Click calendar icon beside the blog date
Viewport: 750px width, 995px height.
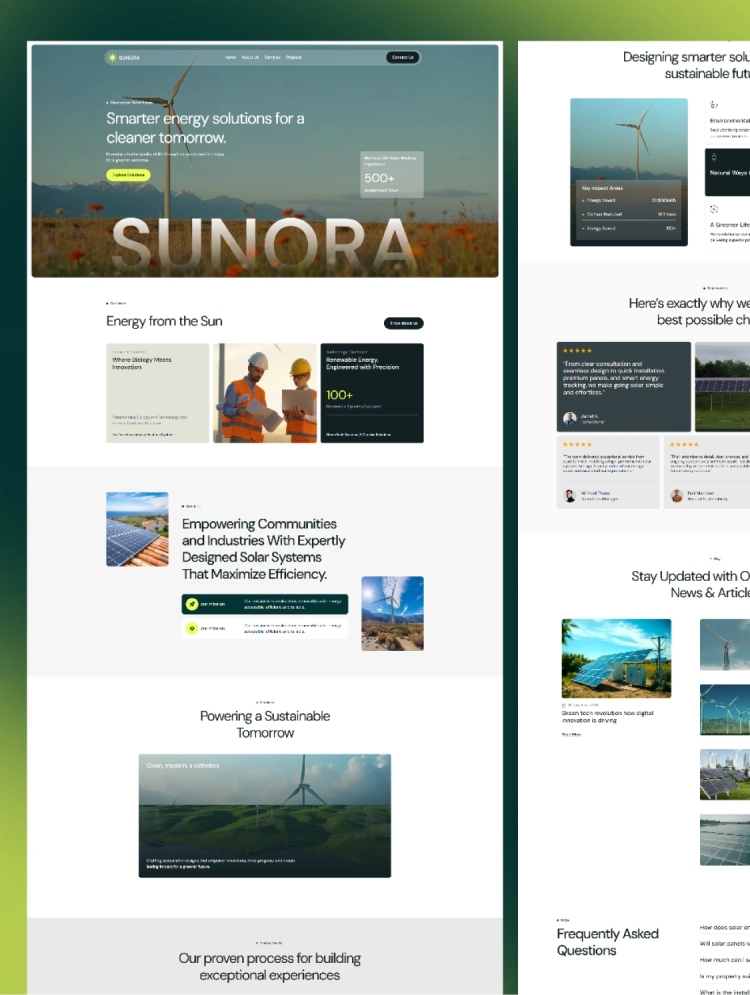(563, 705)
